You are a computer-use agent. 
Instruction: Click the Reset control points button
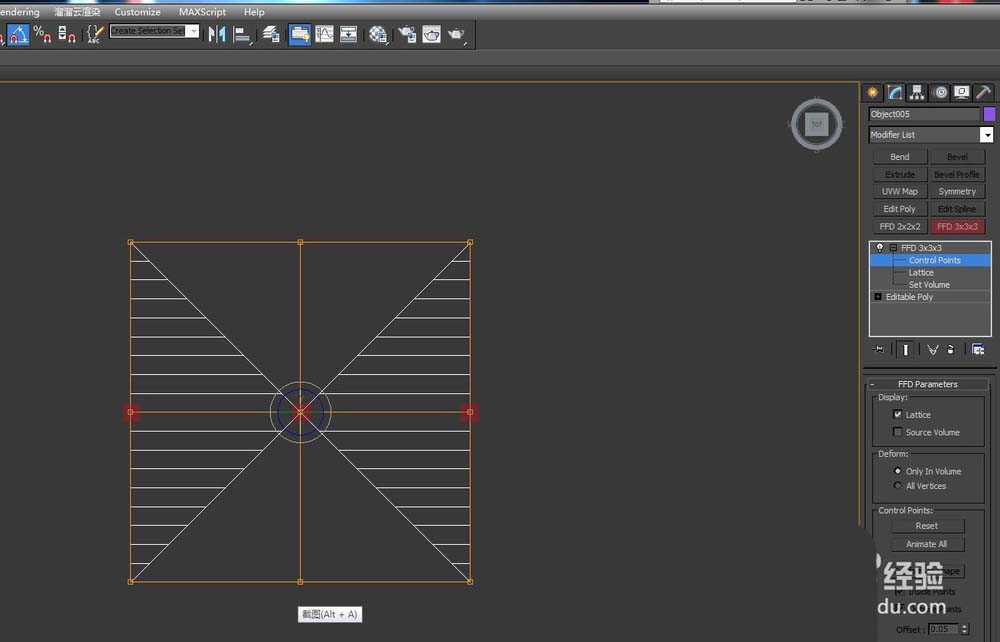point(927,526)
